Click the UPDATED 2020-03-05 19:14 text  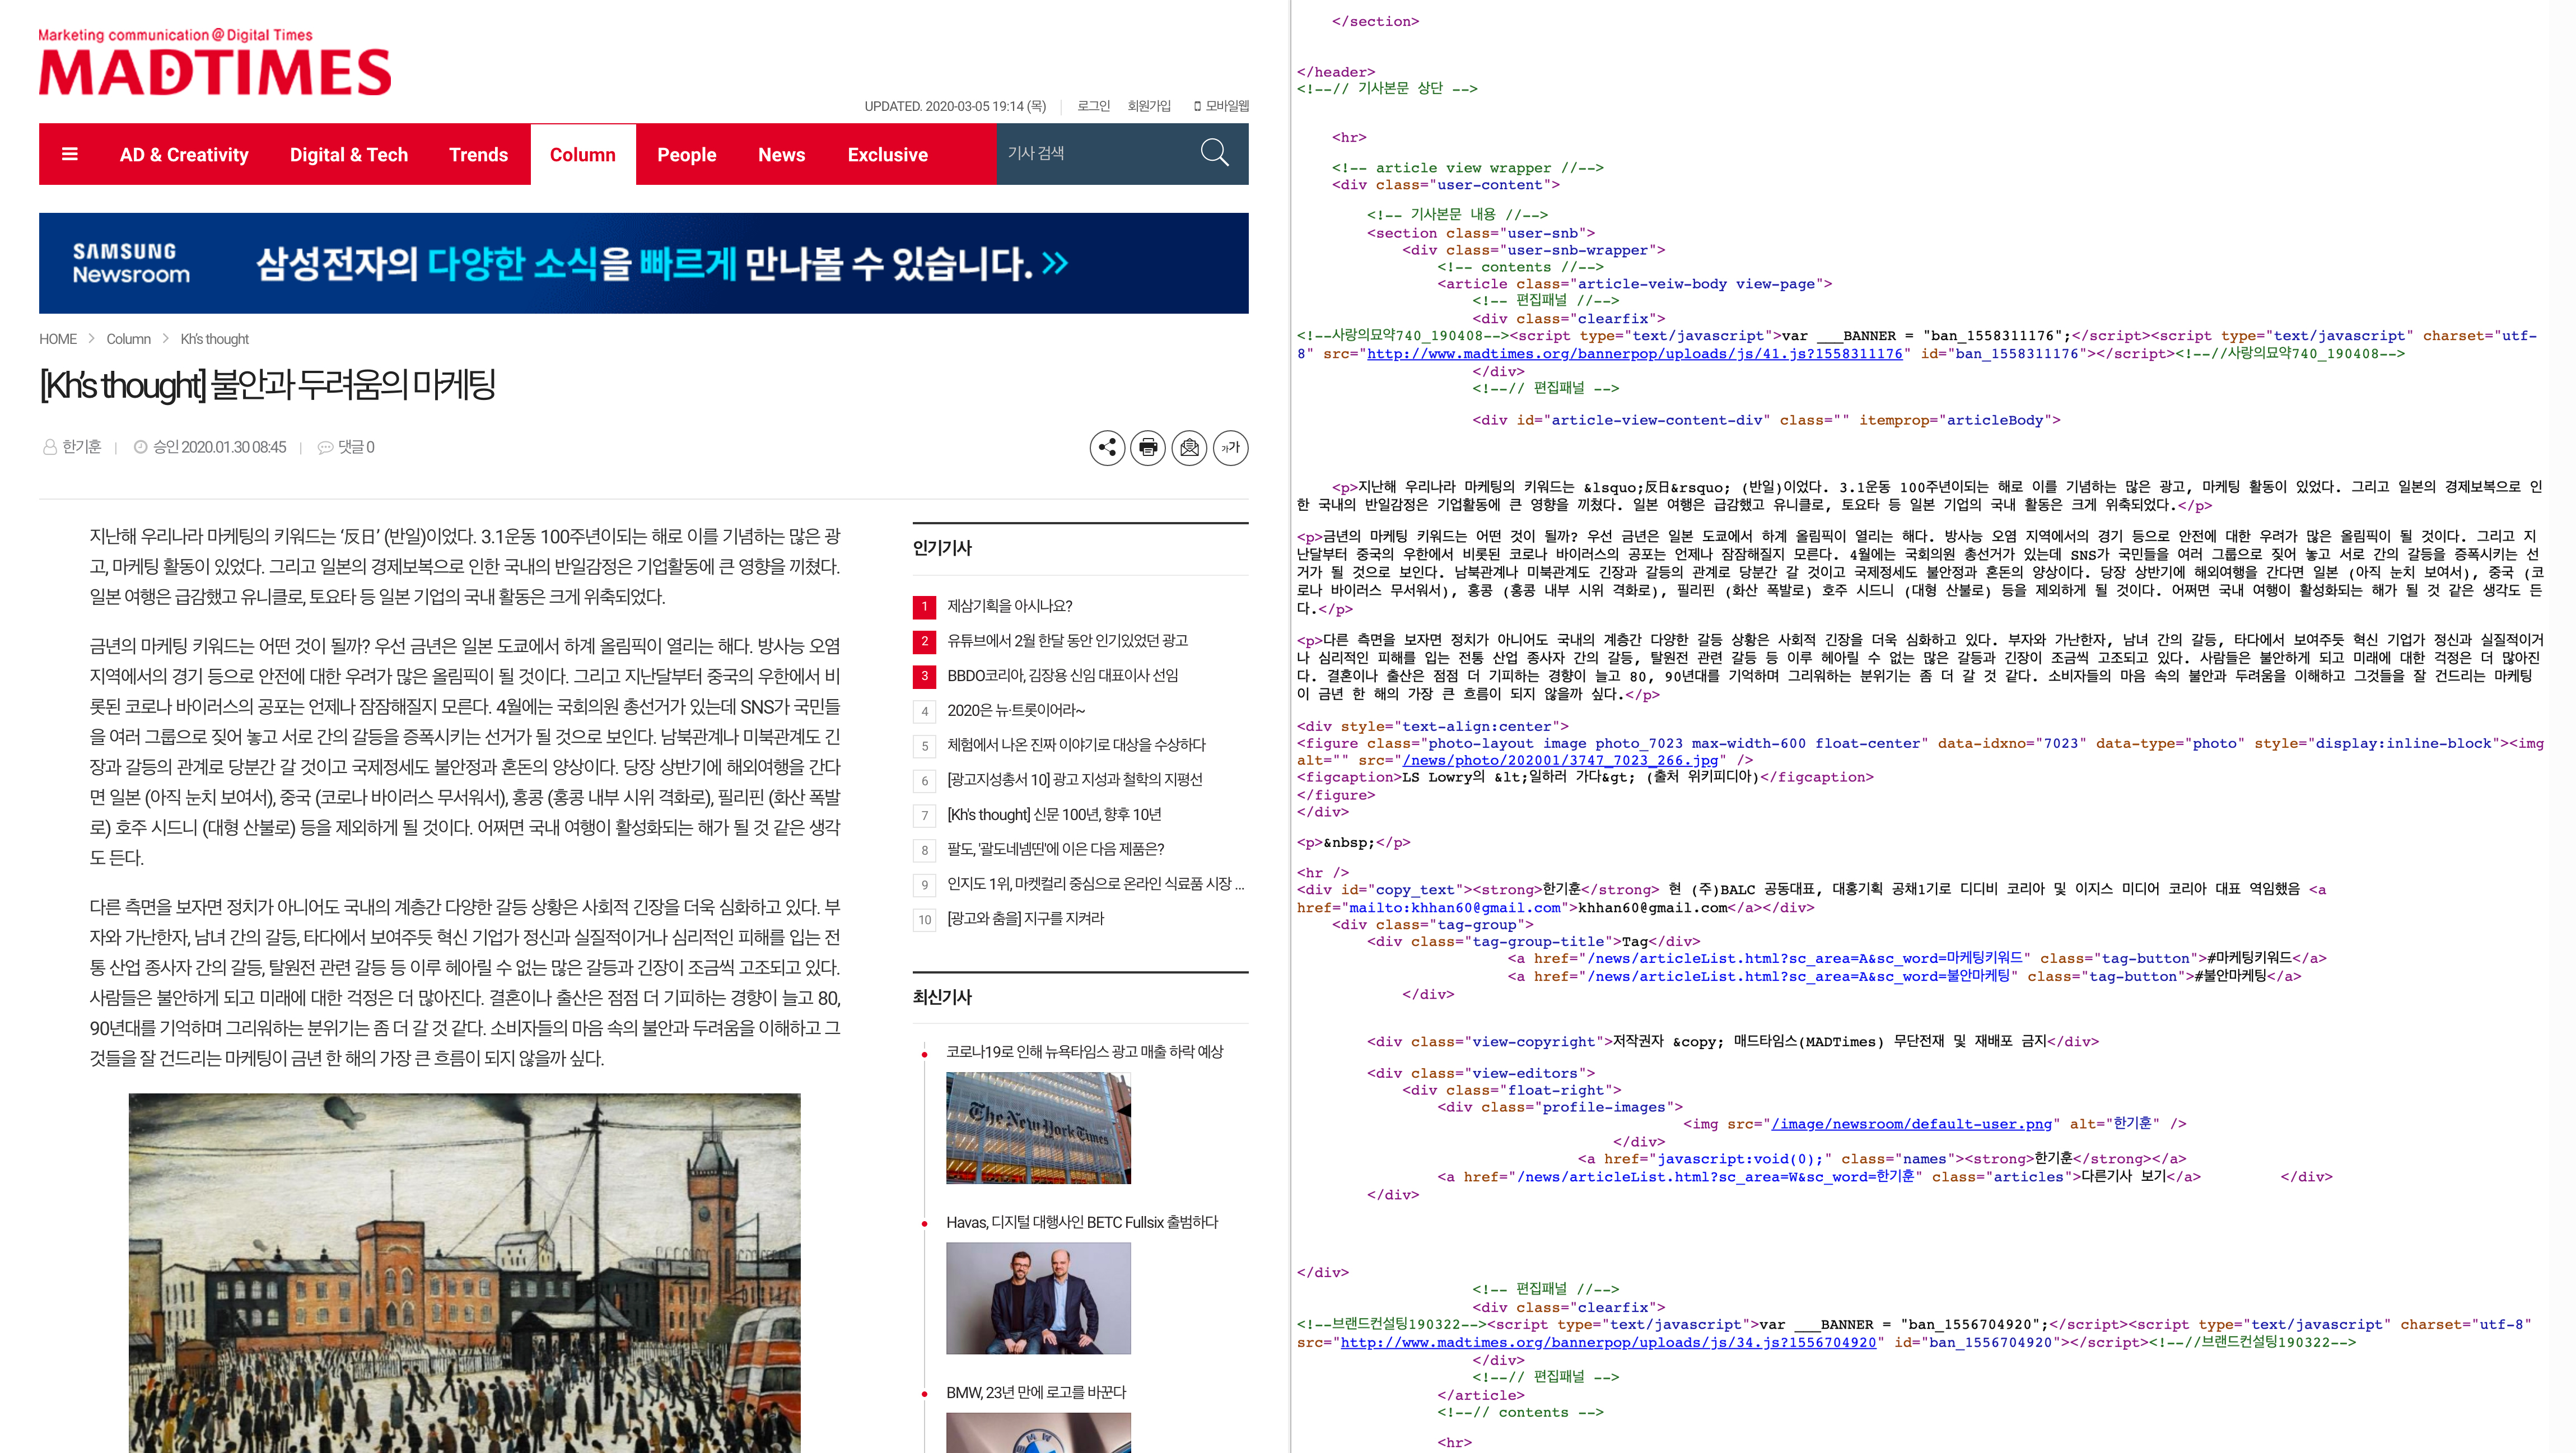pyautogui.click(x=955, y=106)
